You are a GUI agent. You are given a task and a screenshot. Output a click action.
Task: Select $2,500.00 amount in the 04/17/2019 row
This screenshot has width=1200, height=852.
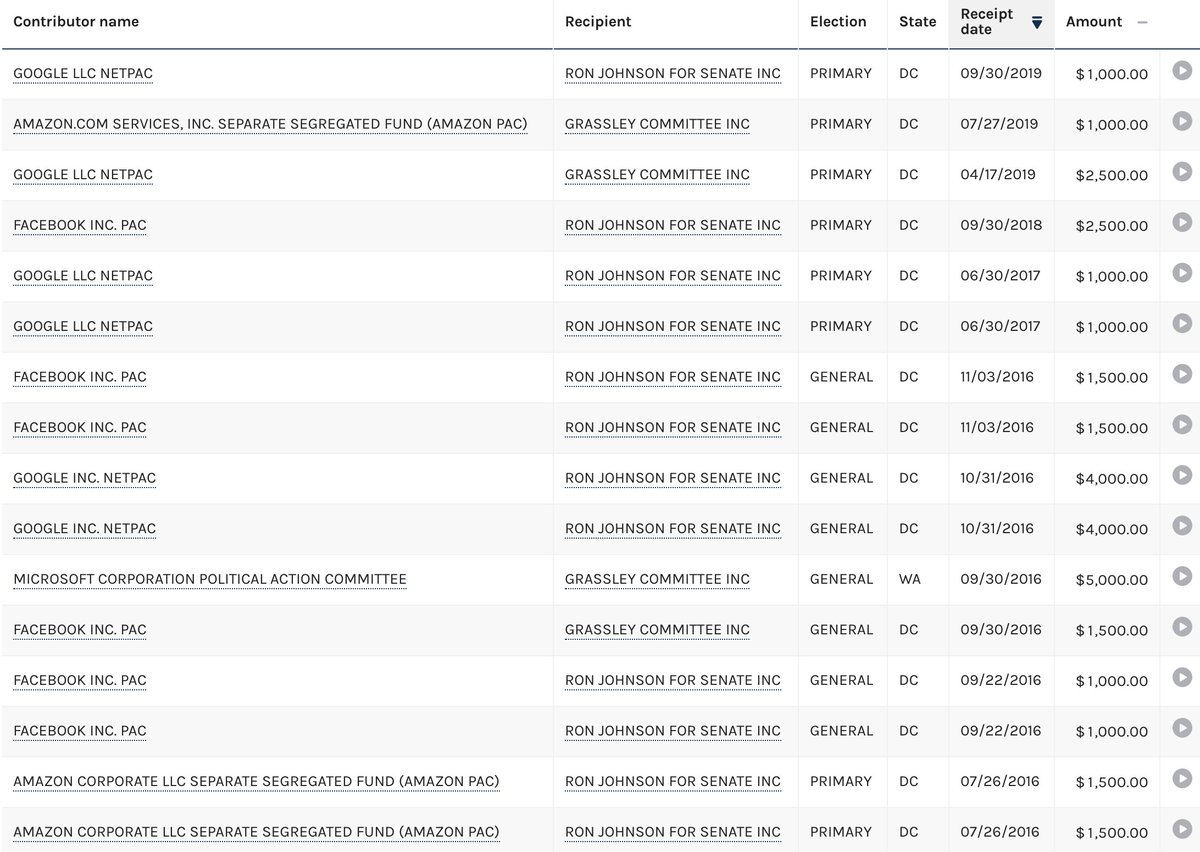click(x=1111, y=175)
